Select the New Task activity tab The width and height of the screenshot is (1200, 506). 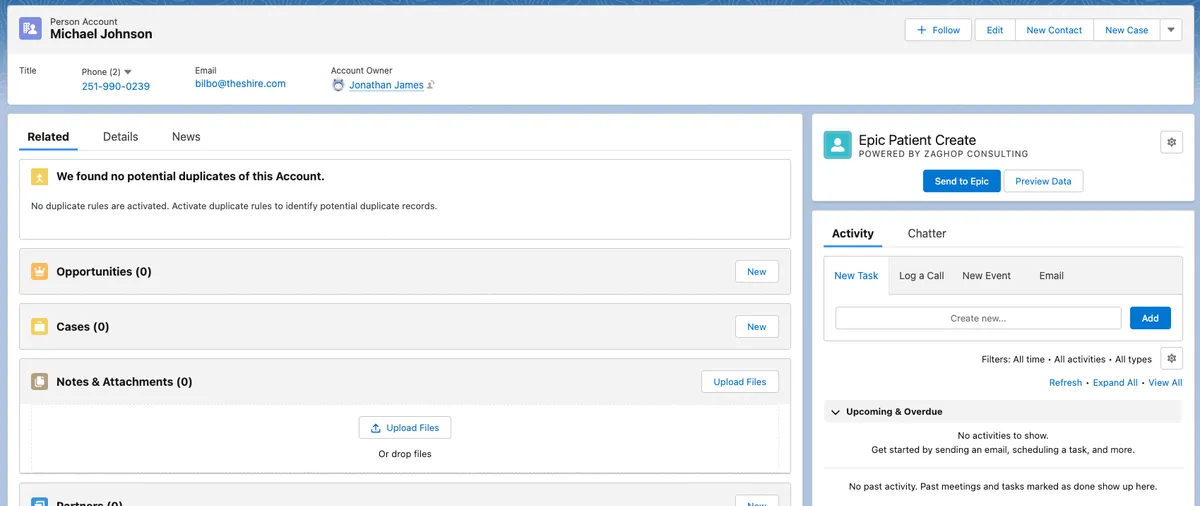pyautogui.click(x=856, y=276)
